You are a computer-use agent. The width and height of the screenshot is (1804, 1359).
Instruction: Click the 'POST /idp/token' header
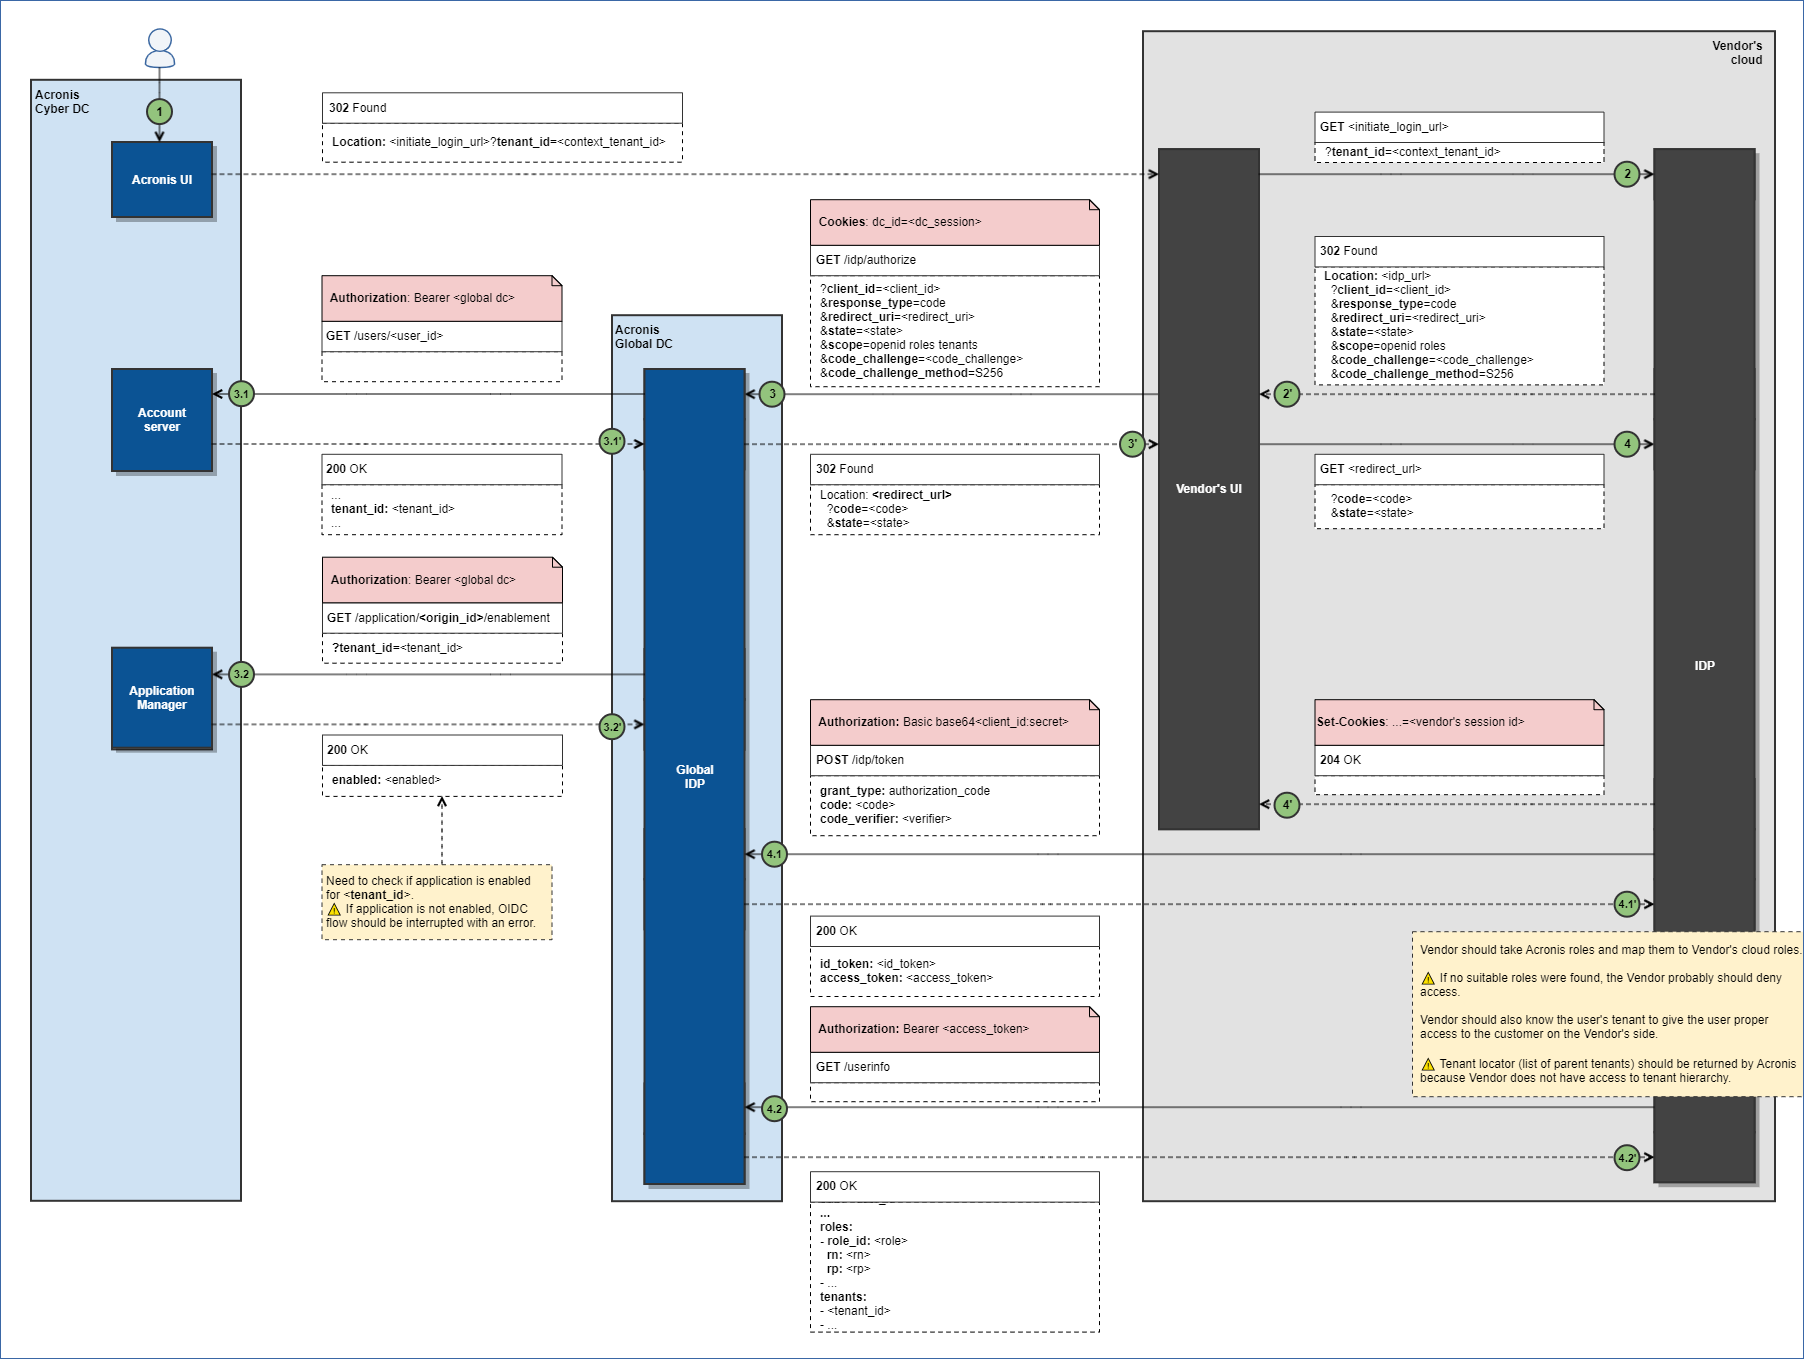pos(955,760)
